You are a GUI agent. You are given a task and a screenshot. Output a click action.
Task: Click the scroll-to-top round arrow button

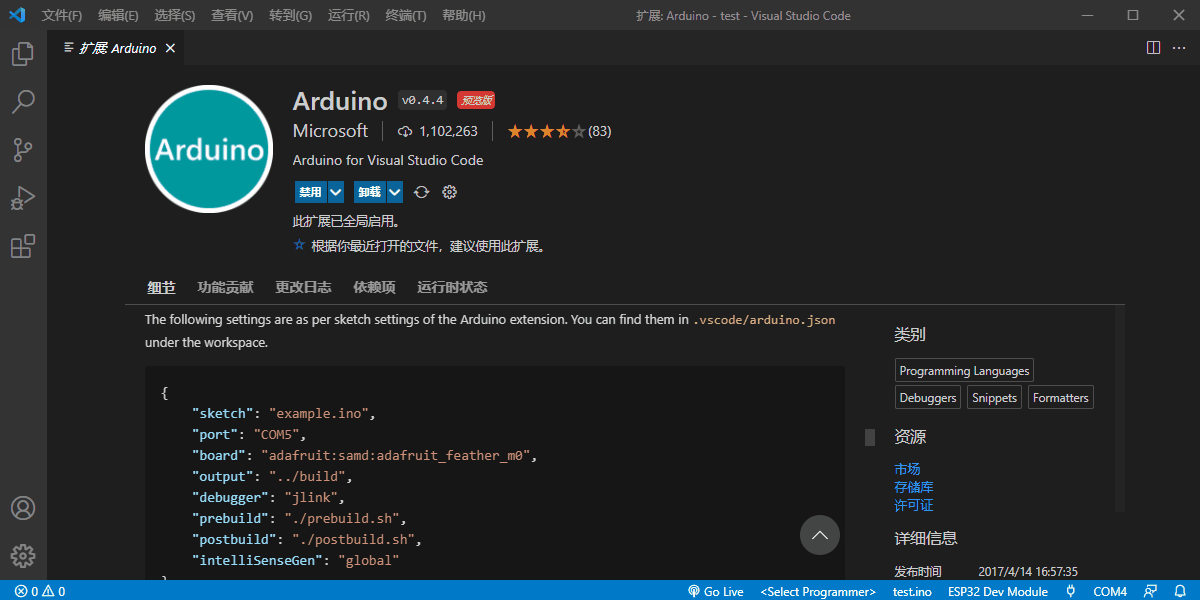(819, 535)
